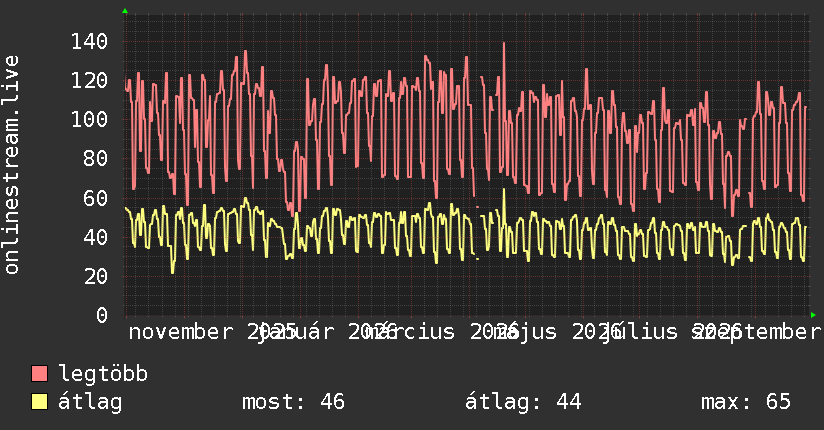Image resolution: width=824 pixels, height=430 pixels.
Task: Click the 40 y-axis label
Action: tap(95, 237)
